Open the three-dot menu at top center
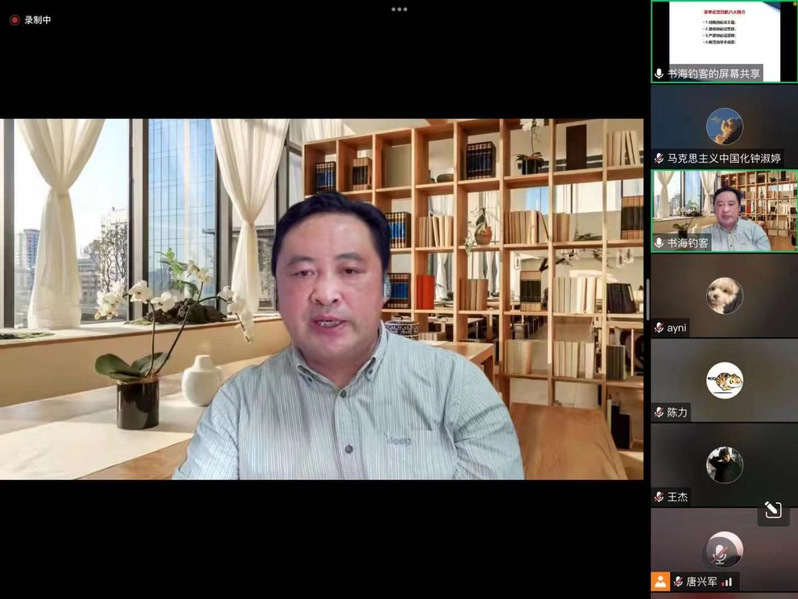 coord(399,9)
